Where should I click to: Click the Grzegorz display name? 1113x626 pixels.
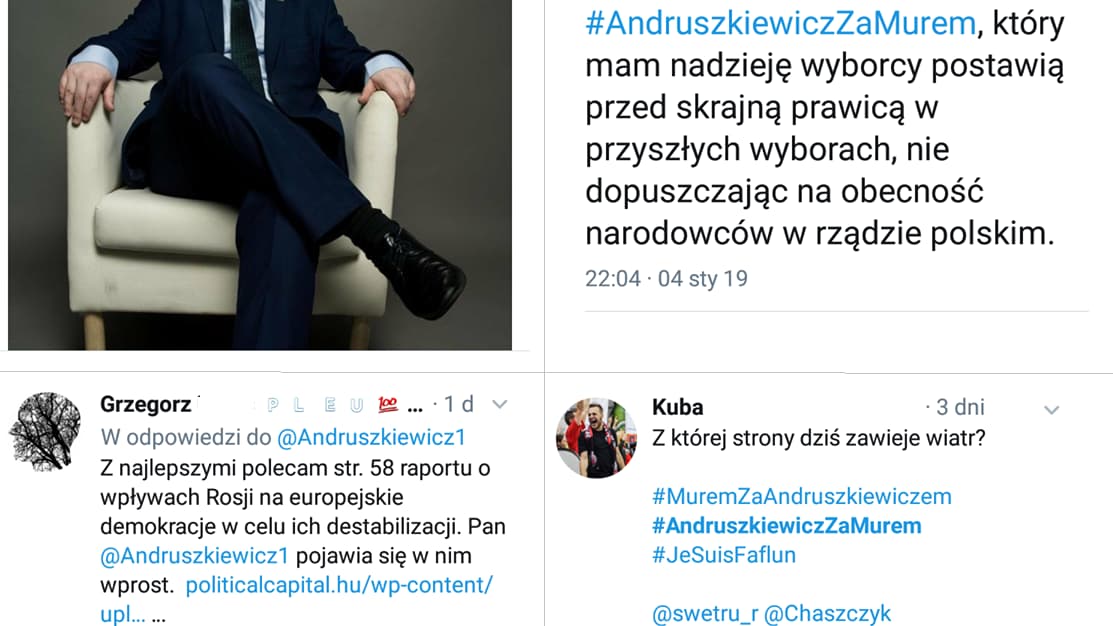[x=146, y=405]
